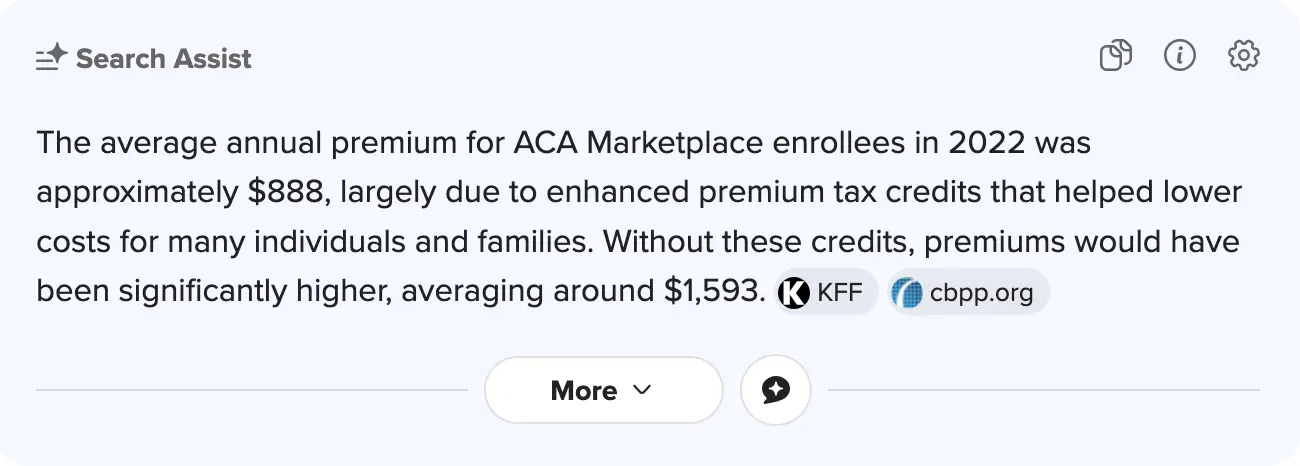Open the chat bubble follow-up button
This screenshot has width=1300, height=466.
[776, 390]
